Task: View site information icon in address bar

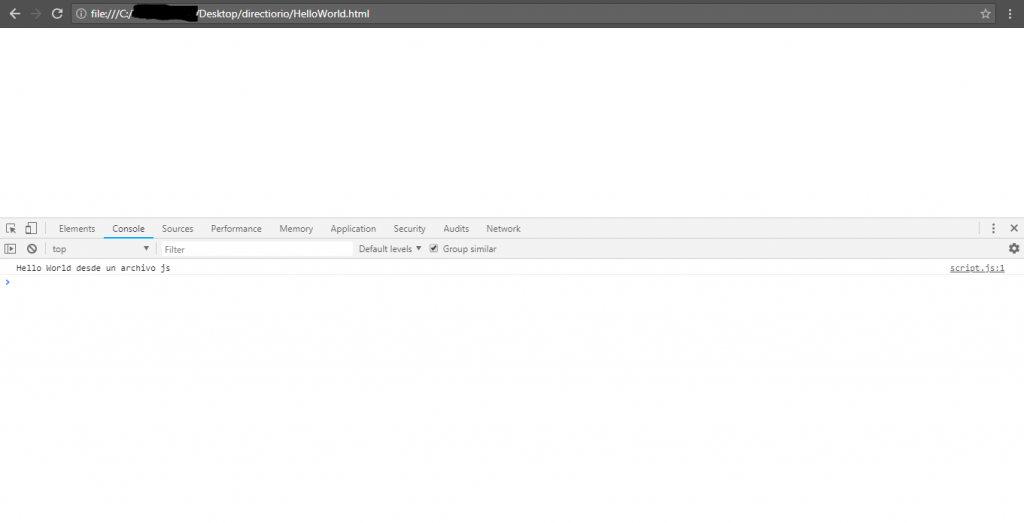Action: click(81, 14)
